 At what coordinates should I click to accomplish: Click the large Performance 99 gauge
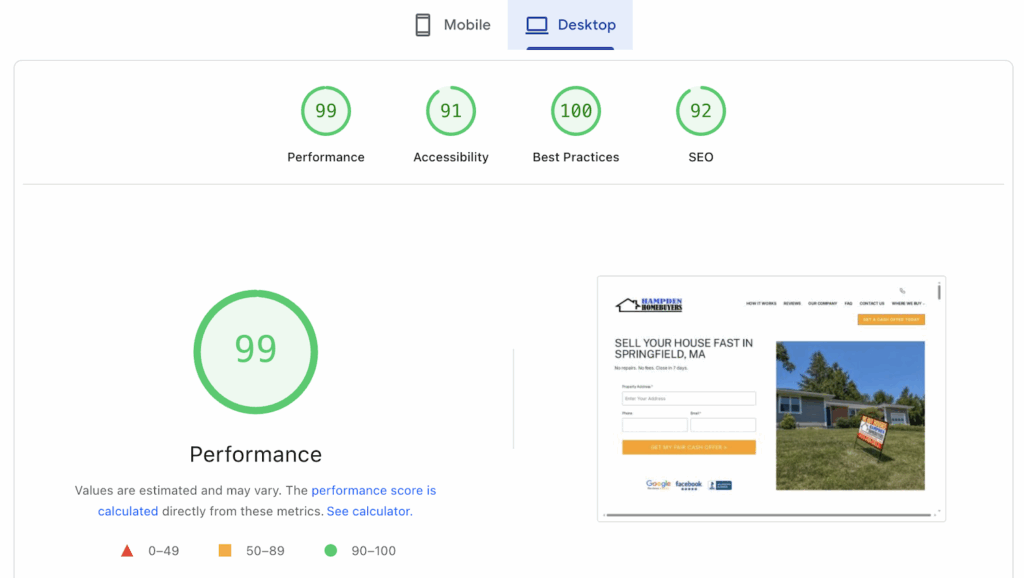pyautogui.click(x=255, y=351)
